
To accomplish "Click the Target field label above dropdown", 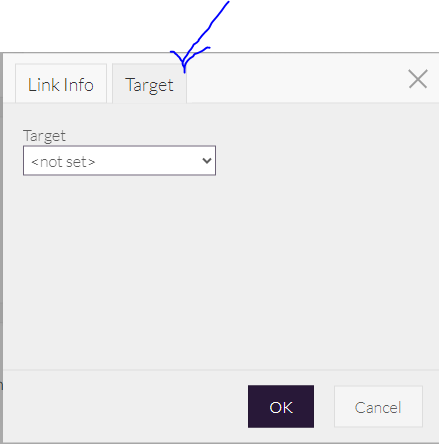I will pyautogui.click(x=44, y=136).
